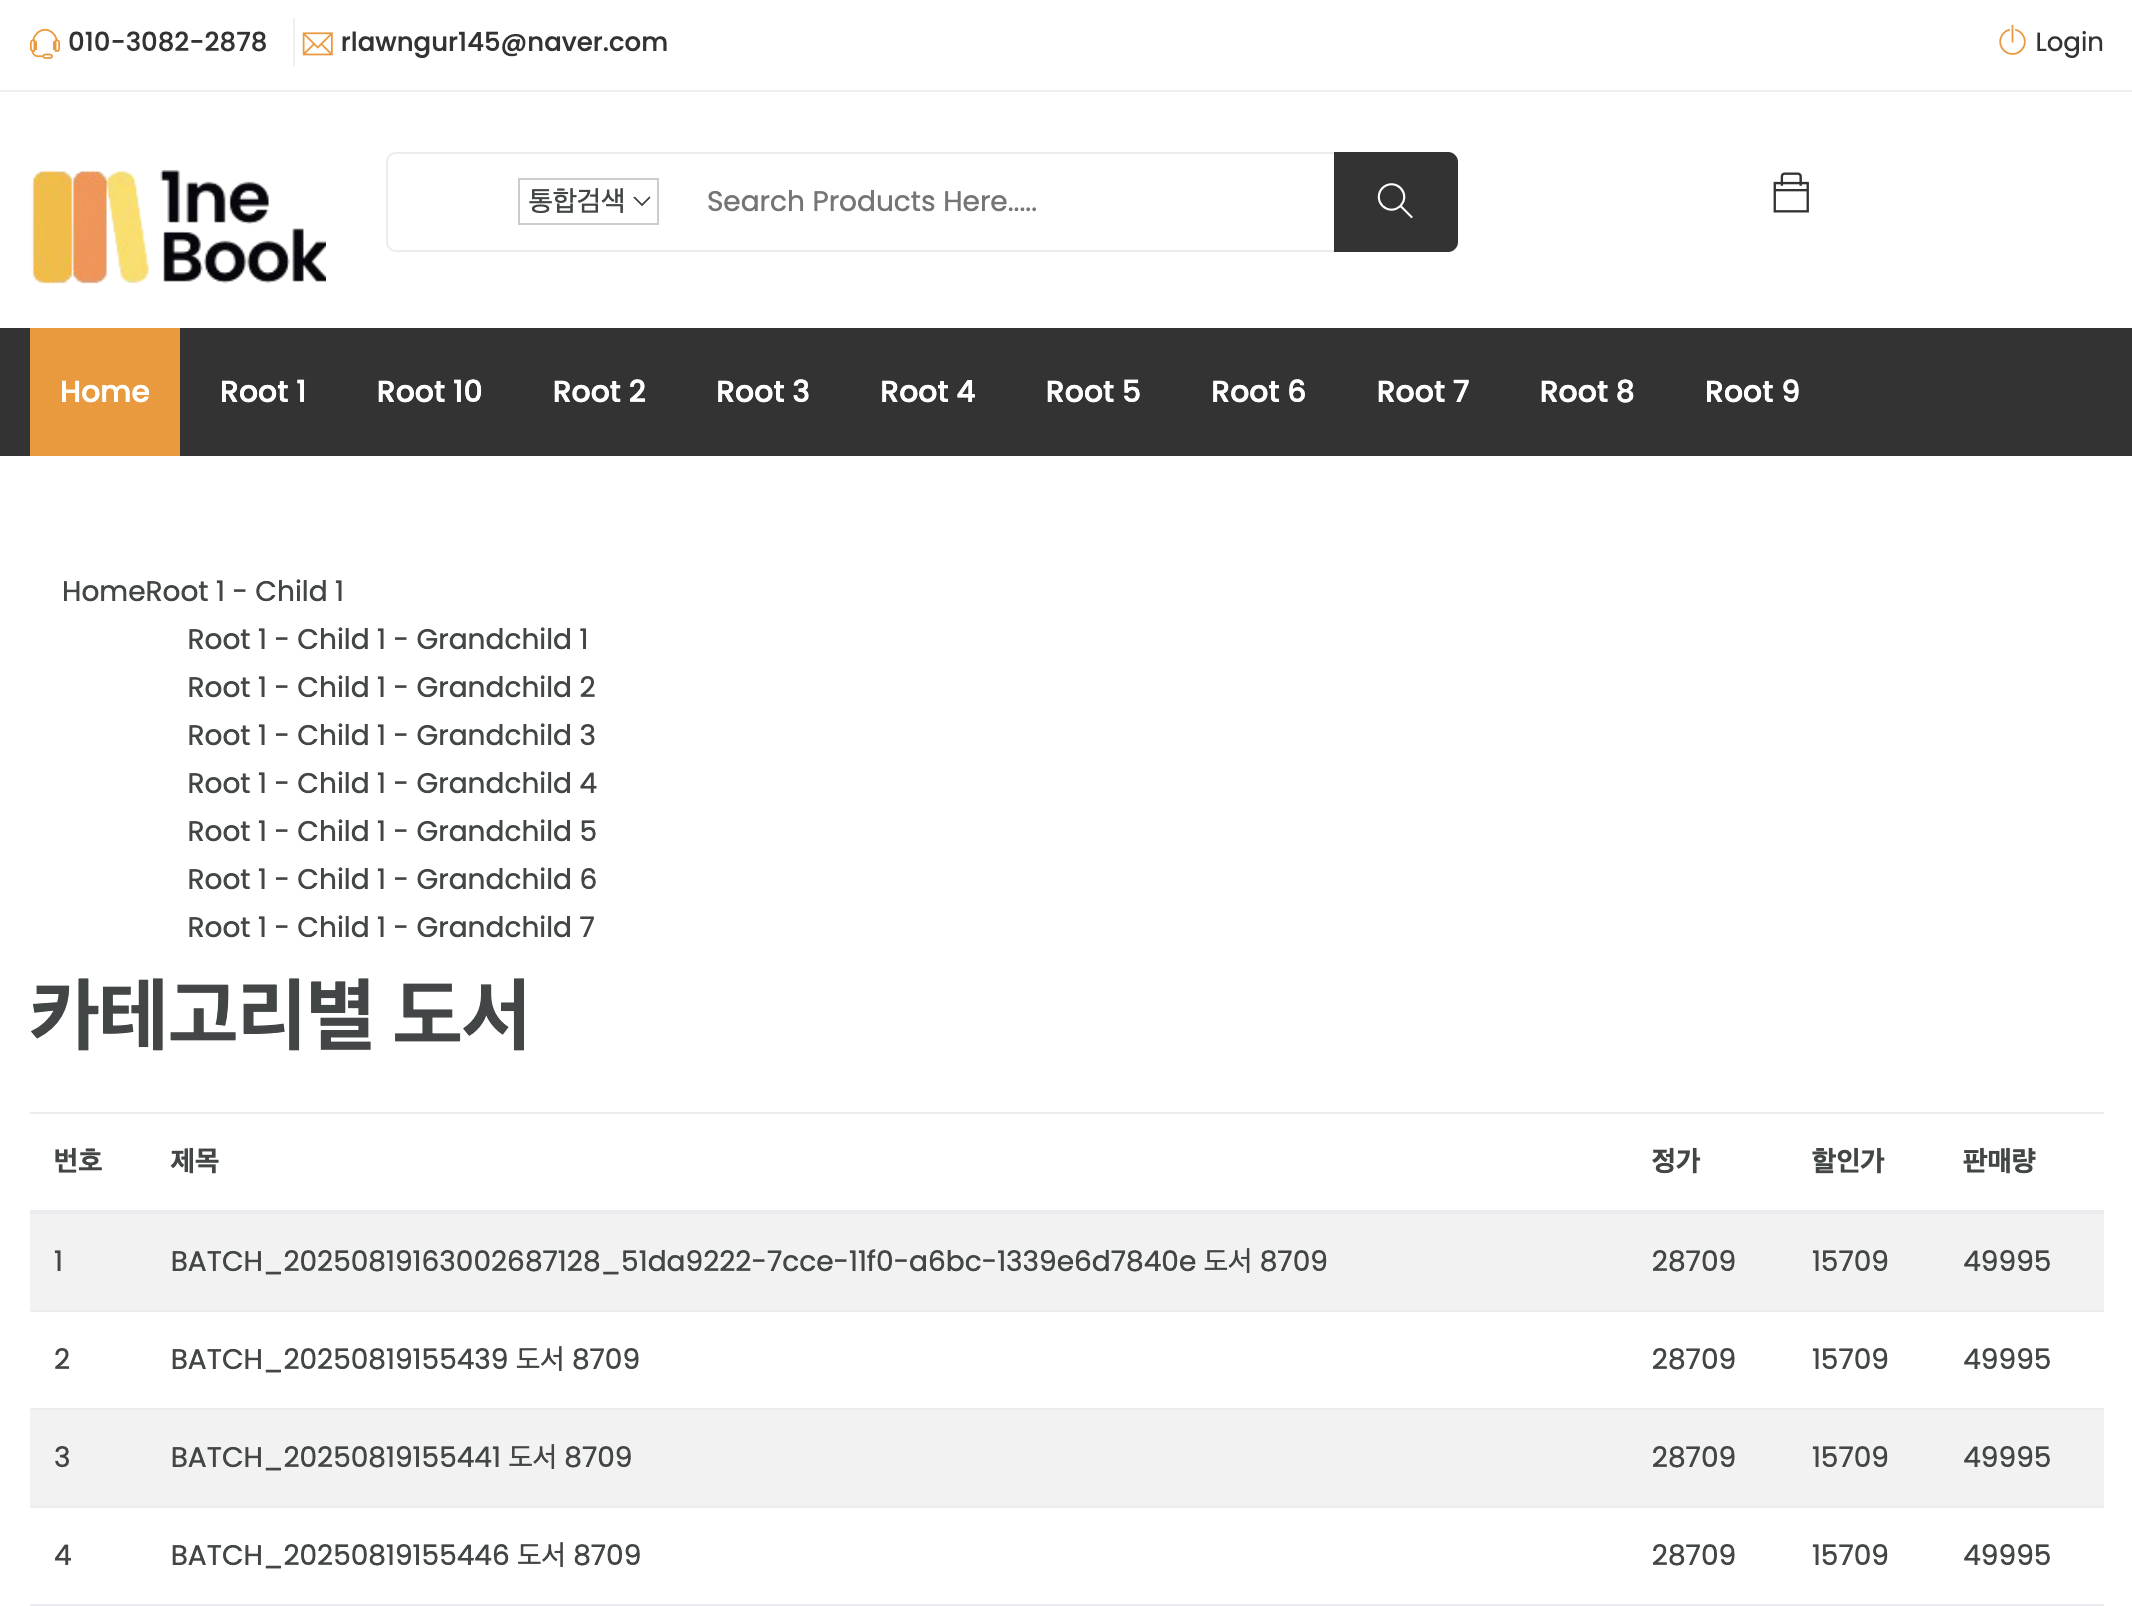Viewport: 2132px width, 1606px height.
Task: Open the Root 1 menu
Action: (x=263, y=392)
